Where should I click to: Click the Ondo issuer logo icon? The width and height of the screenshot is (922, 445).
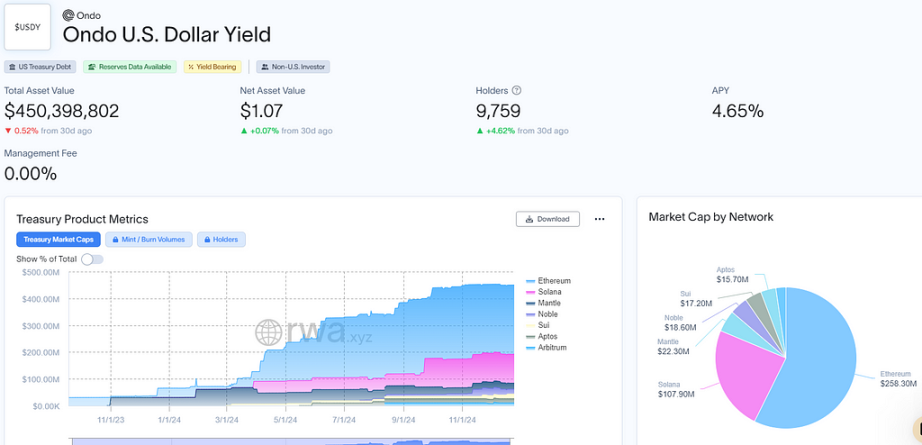pos(68,15)
